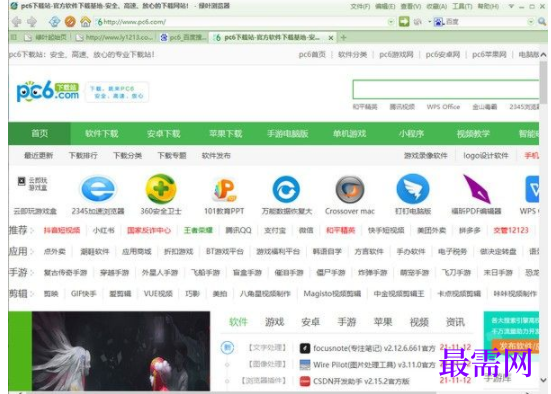Click the 下载排行 sub-navigation link
Image resolution: width=551 pixels, height=394 pixels.
83,155
